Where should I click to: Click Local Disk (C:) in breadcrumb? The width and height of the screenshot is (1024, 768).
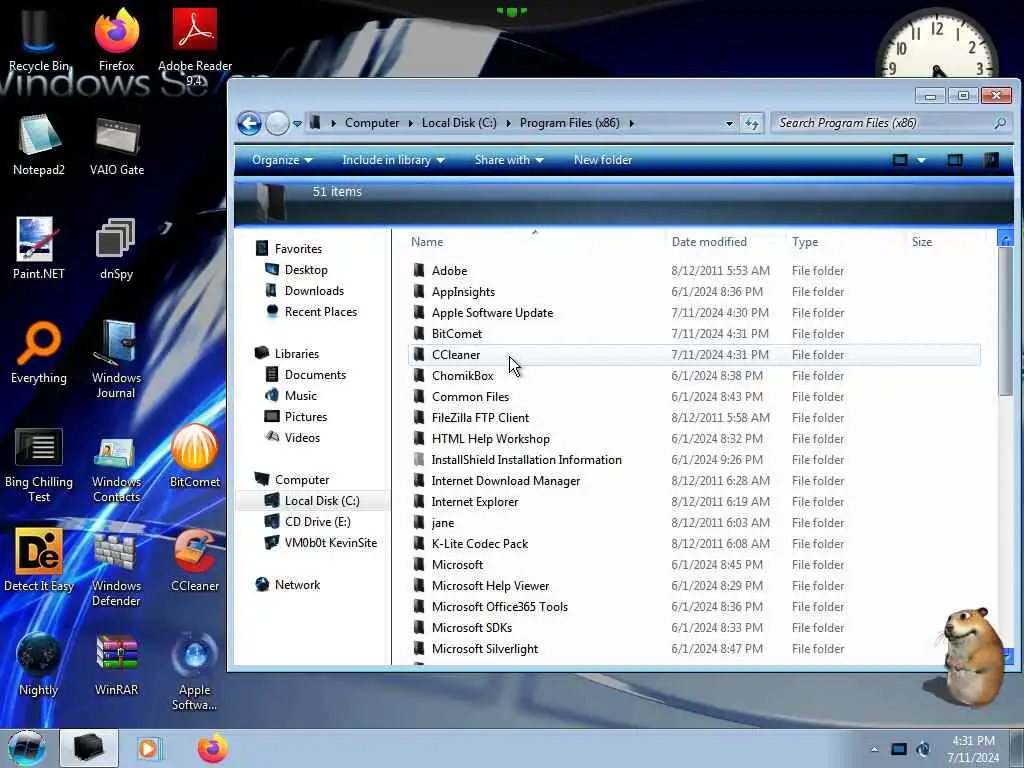459,123
